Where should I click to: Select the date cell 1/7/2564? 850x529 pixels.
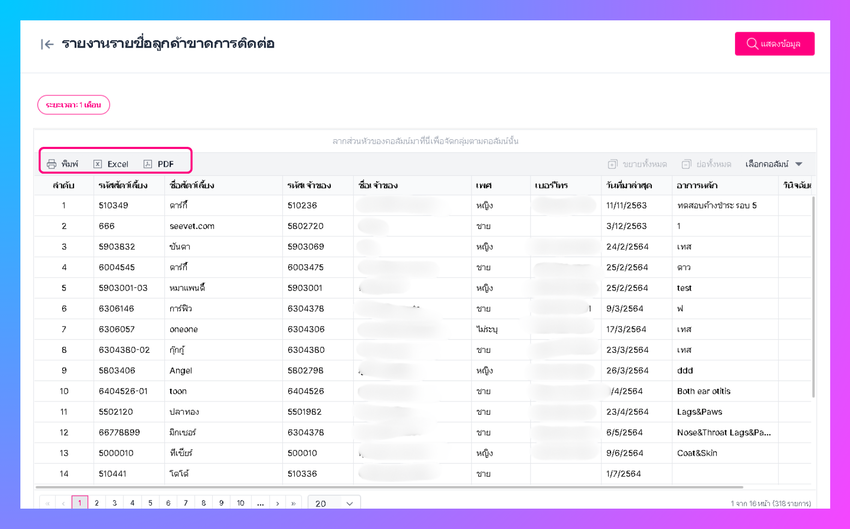tap(636, 473)
